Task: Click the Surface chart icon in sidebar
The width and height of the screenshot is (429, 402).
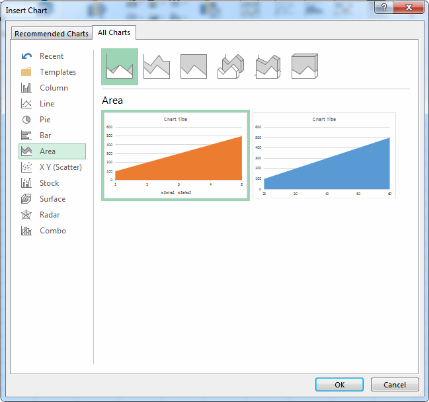Action: point(26,199)
